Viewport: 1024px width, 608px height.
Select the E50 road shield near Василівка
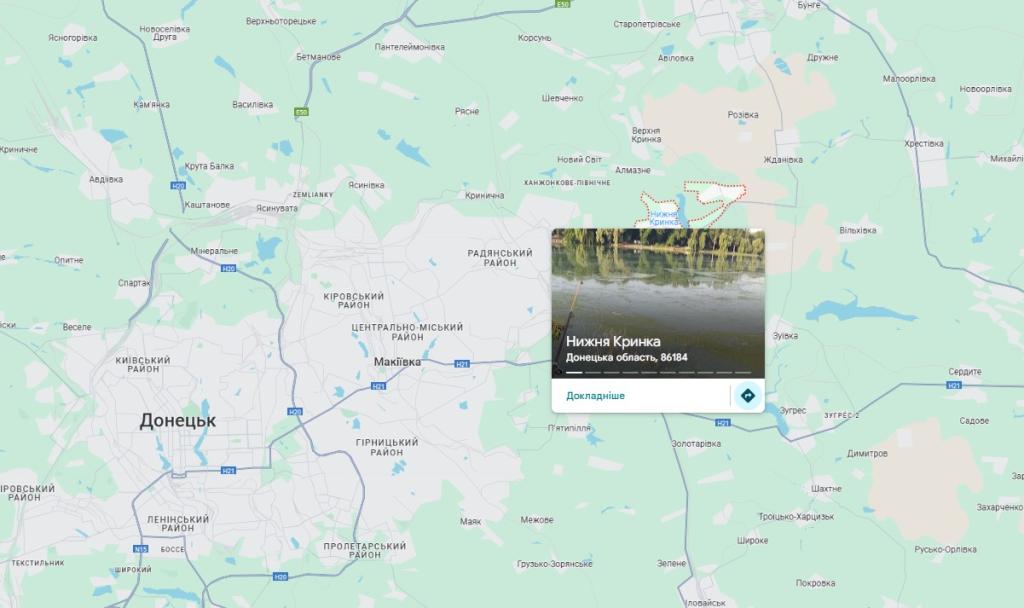[x=301, y=112]
